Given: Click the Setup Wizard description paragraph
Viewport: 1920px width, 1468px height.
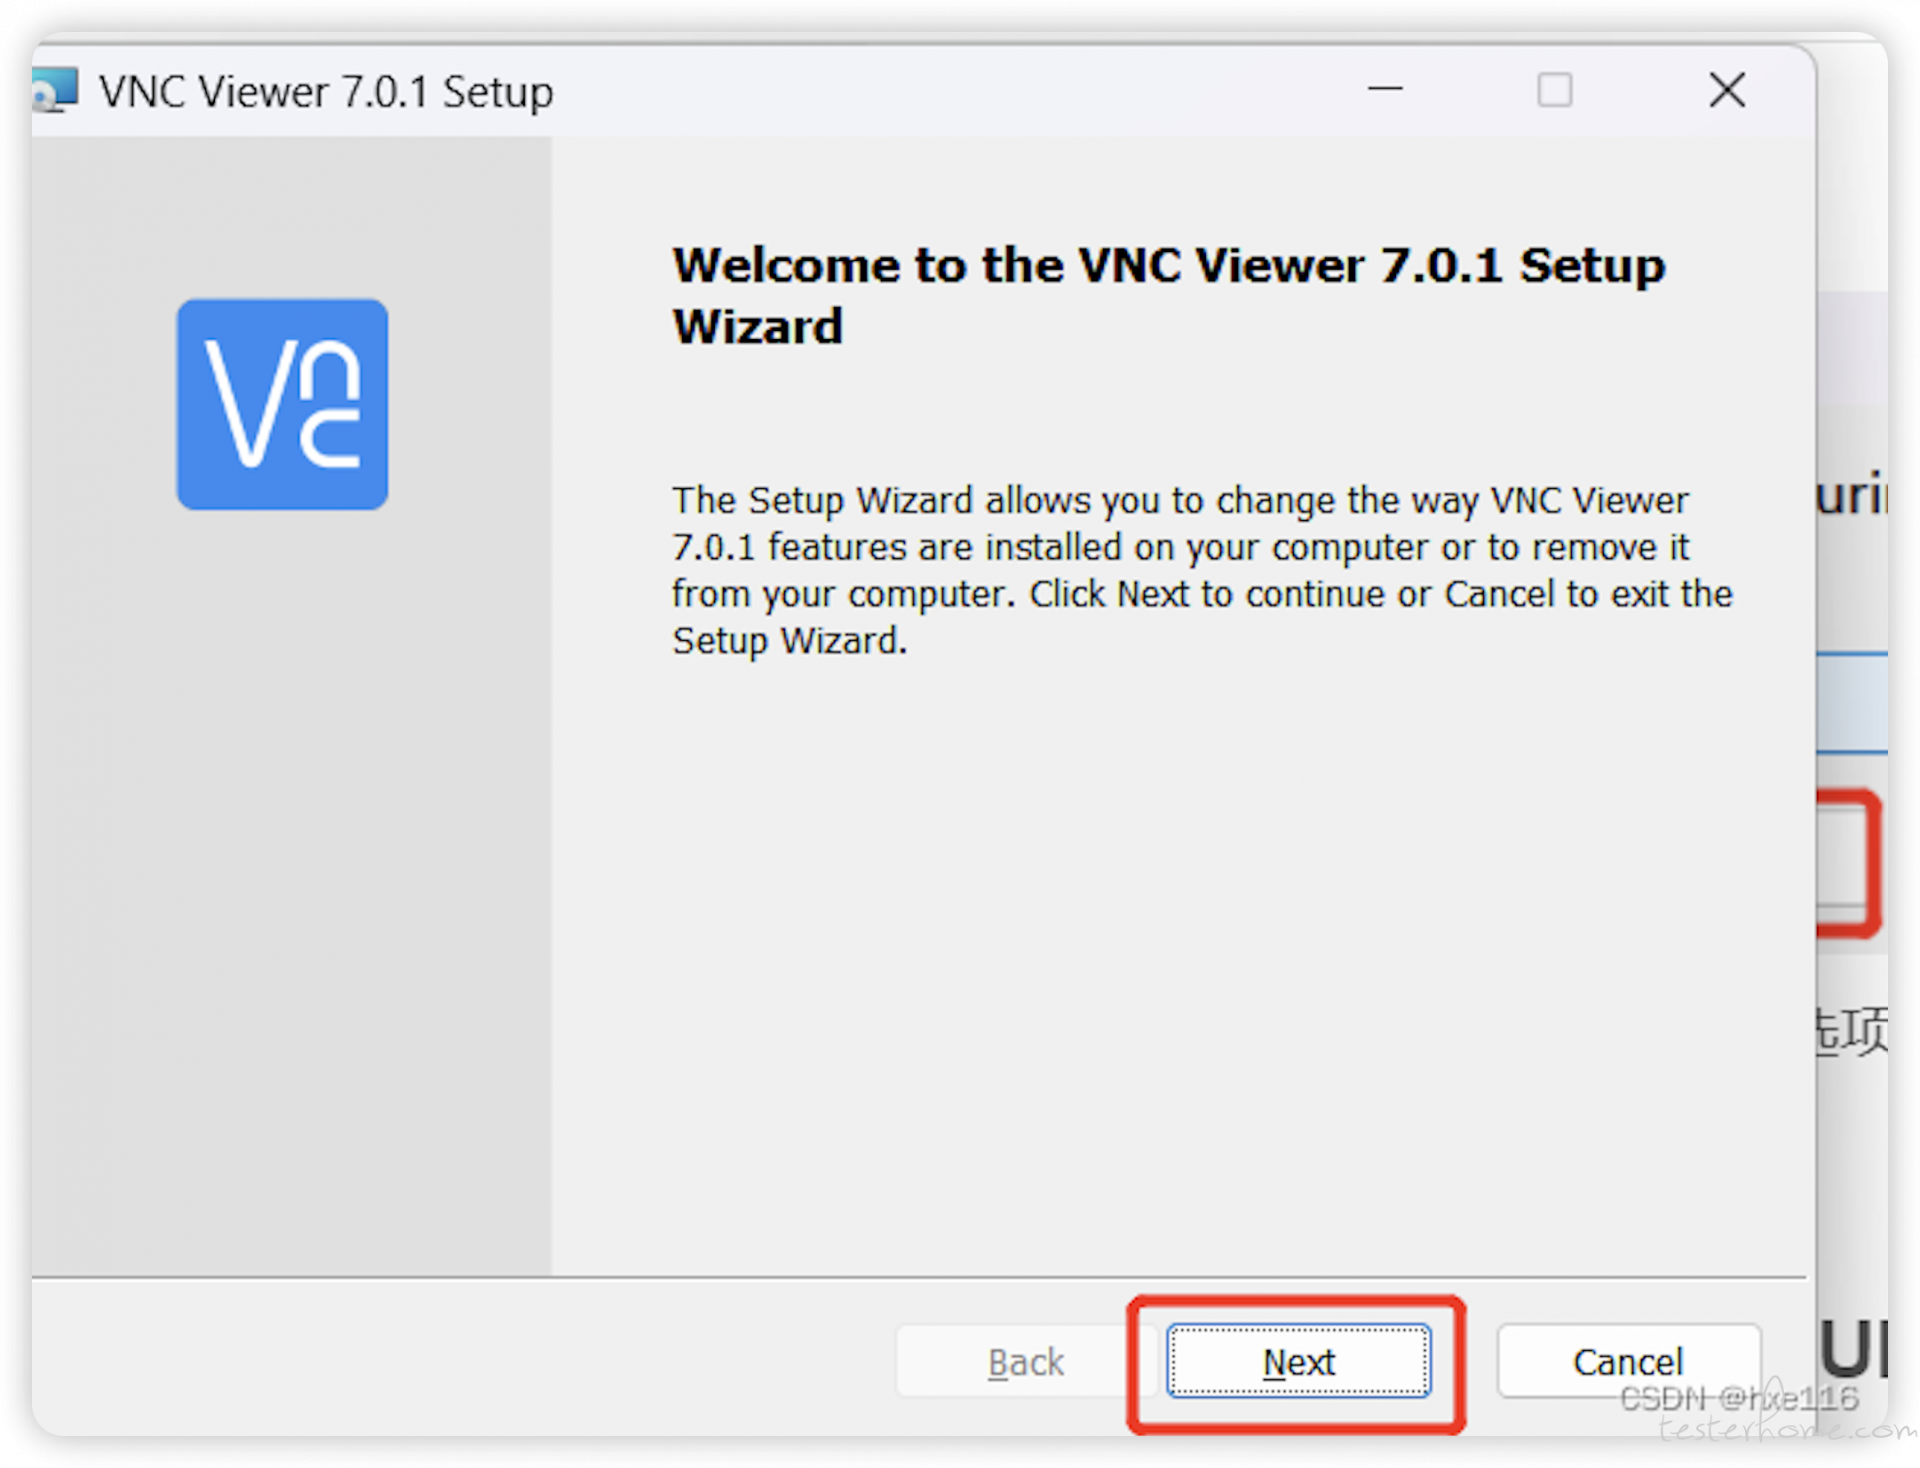Looking at the screenshot, I should point(1201,570).
